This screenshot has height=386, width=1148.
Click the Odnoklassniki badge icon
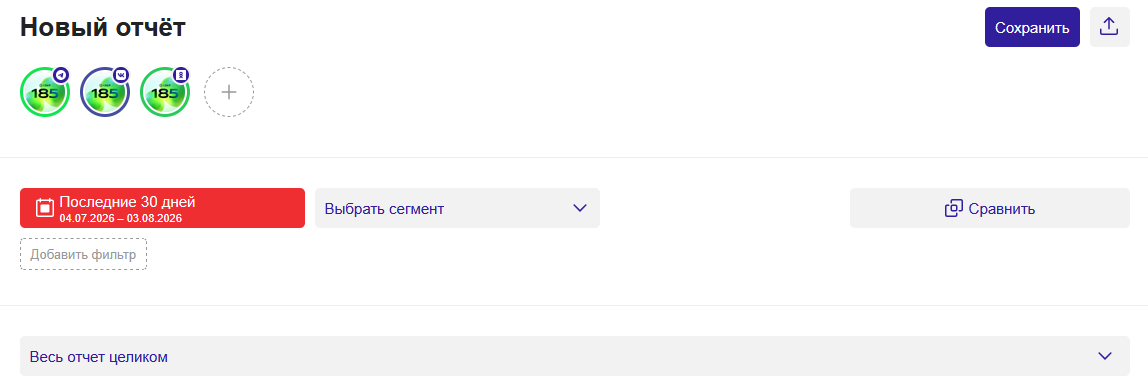point(181,75)
